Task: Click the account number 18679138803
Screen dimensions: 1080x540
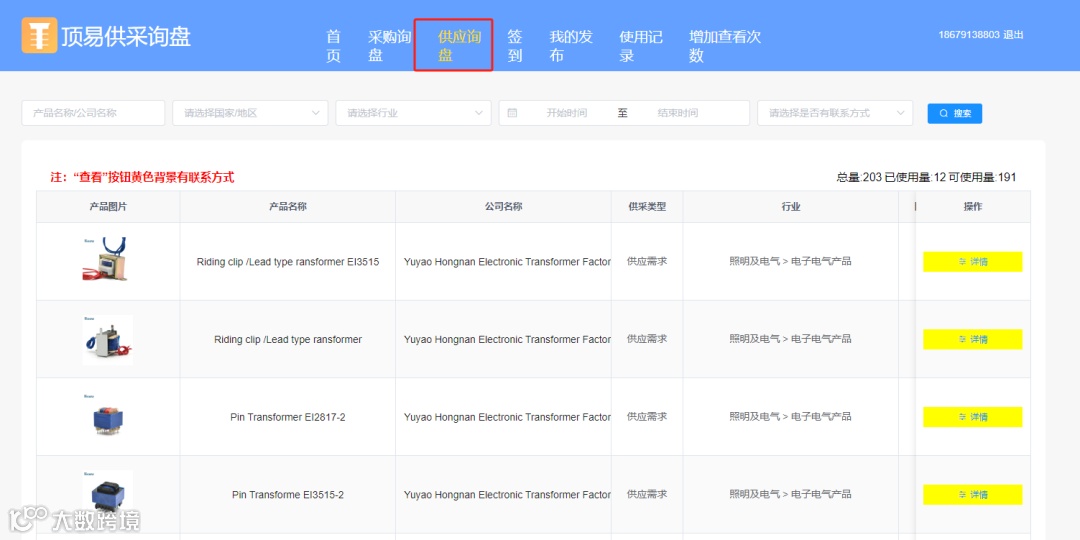Action: pos(969,34)
